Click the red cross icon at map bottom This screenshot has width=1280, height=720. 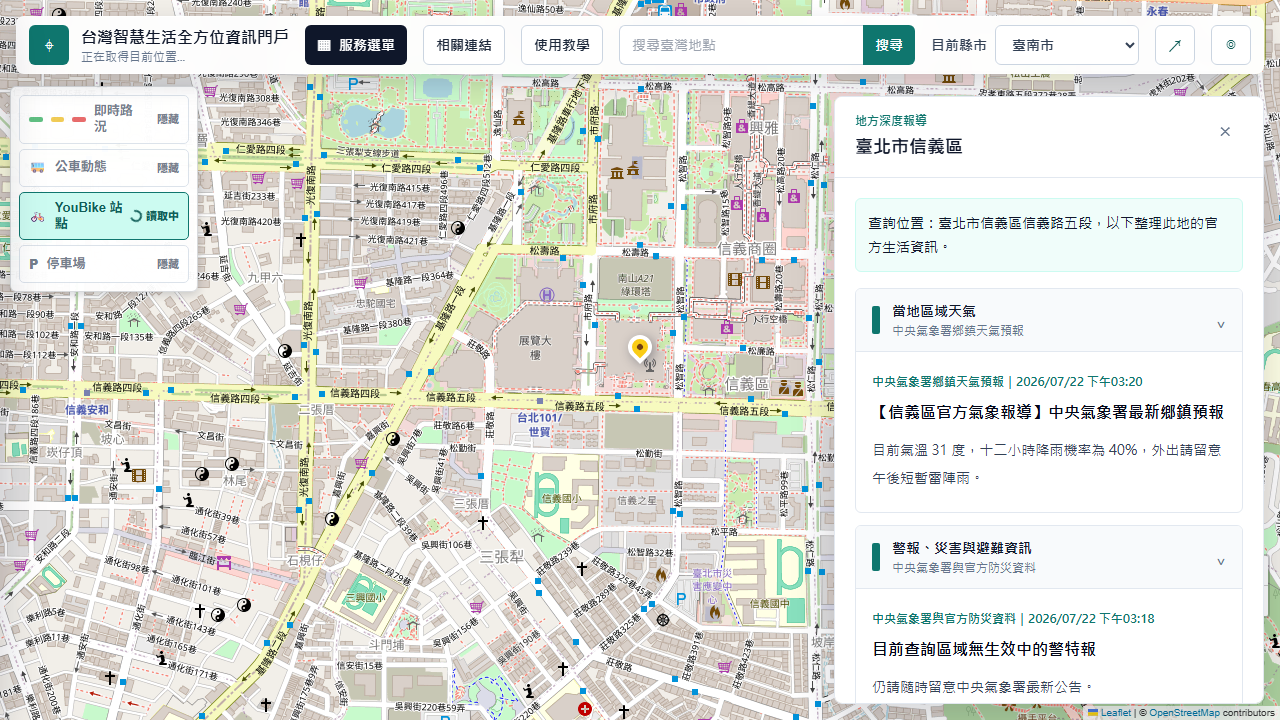pos(585,709)
